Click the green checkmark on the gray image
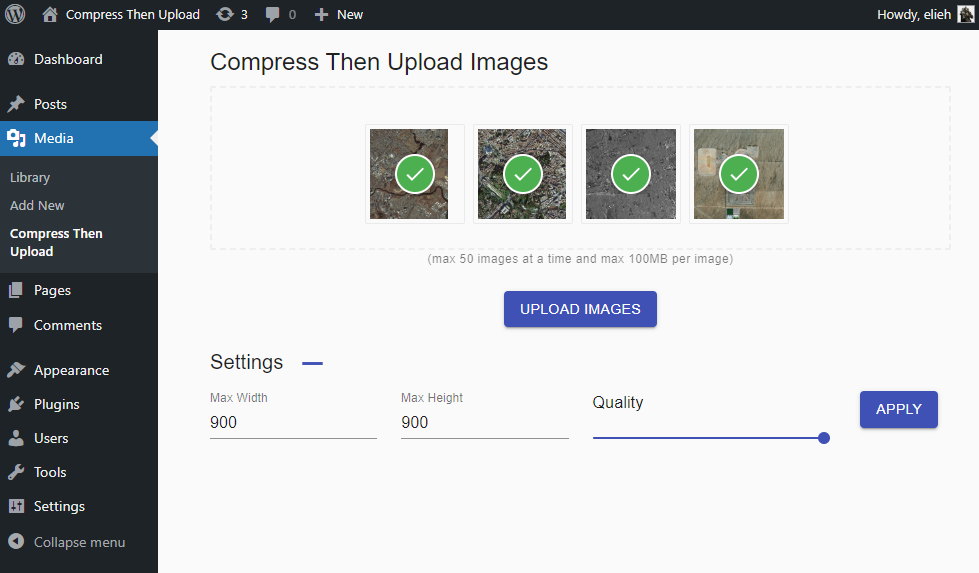This screenshot has height=573, width=979. (631, 174)
